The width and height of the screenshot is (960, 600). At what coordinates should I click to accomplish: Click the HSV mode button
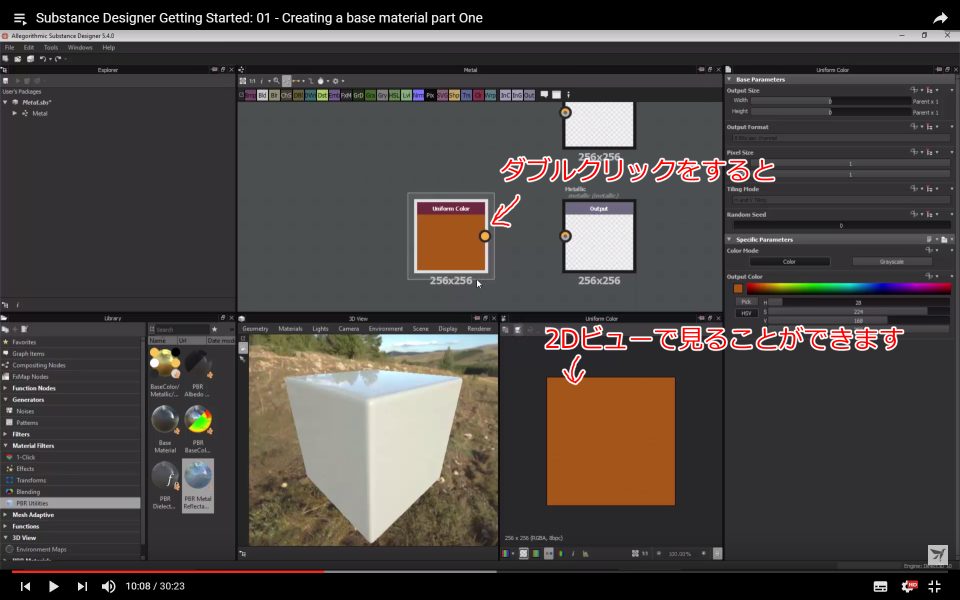pyautogui.click(x=746, y=313)
